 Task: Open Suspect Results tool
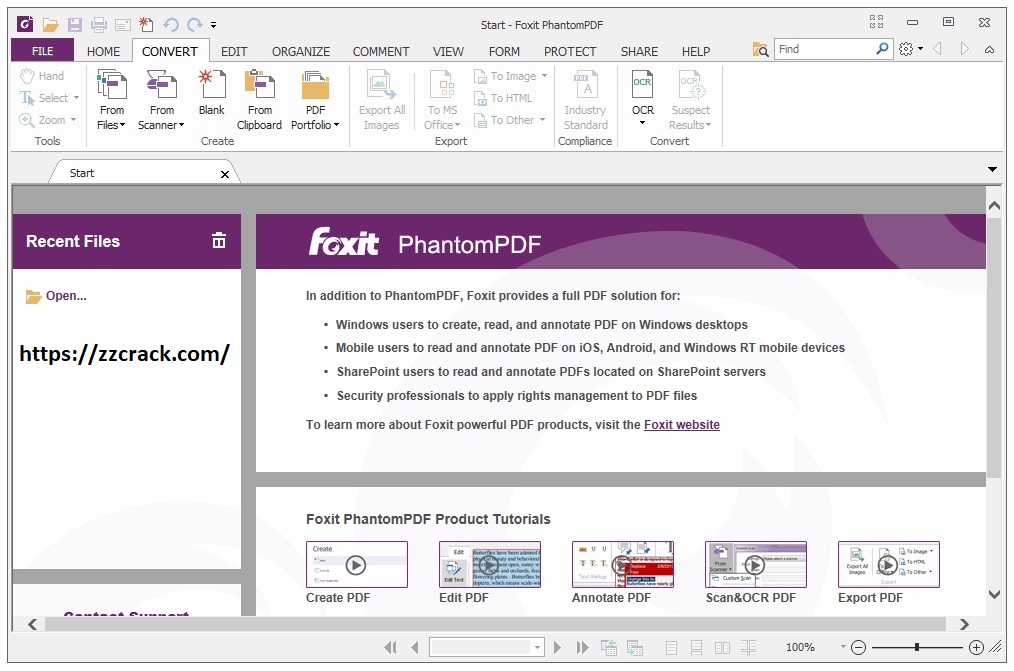[x=690, y=100]
